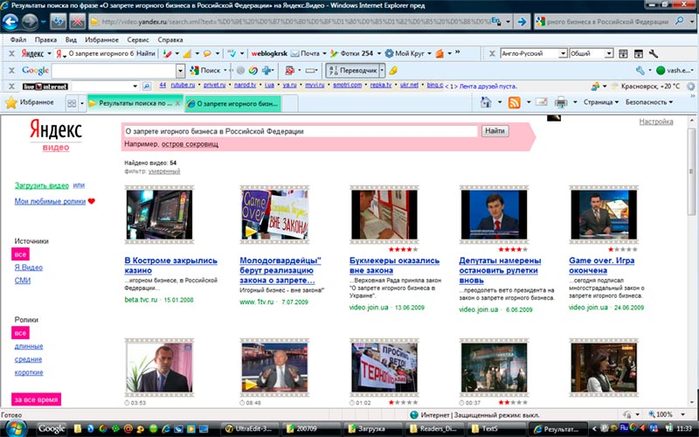Click the Go arrow beside address bar

(x=522, y=21)
